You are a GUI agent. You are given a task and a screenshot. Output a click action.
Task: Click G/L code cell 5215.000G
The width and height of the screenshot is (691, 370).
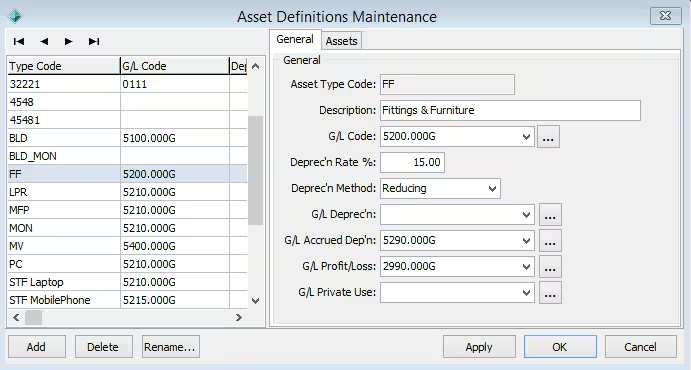point(175,300)
